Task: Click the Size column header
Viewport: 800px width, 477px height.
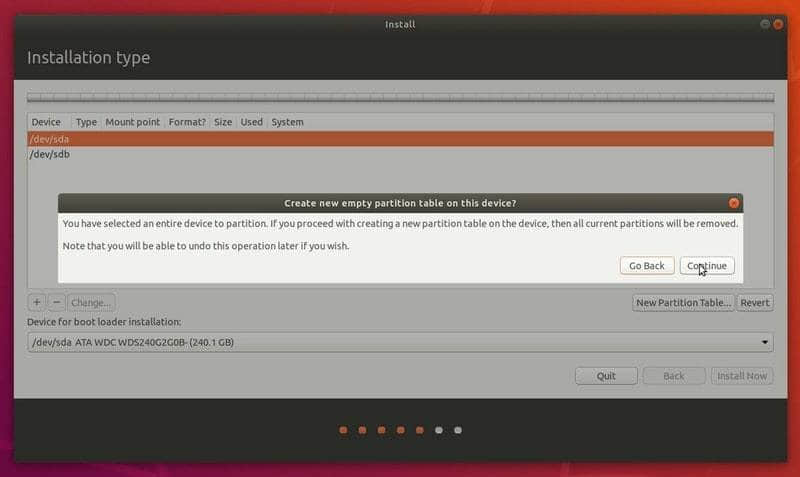Action: (223, 122)
